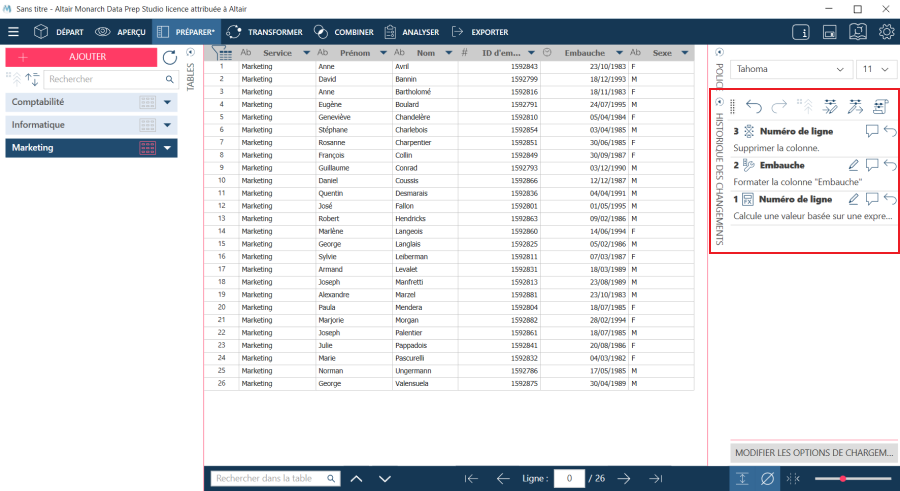900x491 pixels.
Task: Open the info panel icon in header
Action: tap(801, 32)
